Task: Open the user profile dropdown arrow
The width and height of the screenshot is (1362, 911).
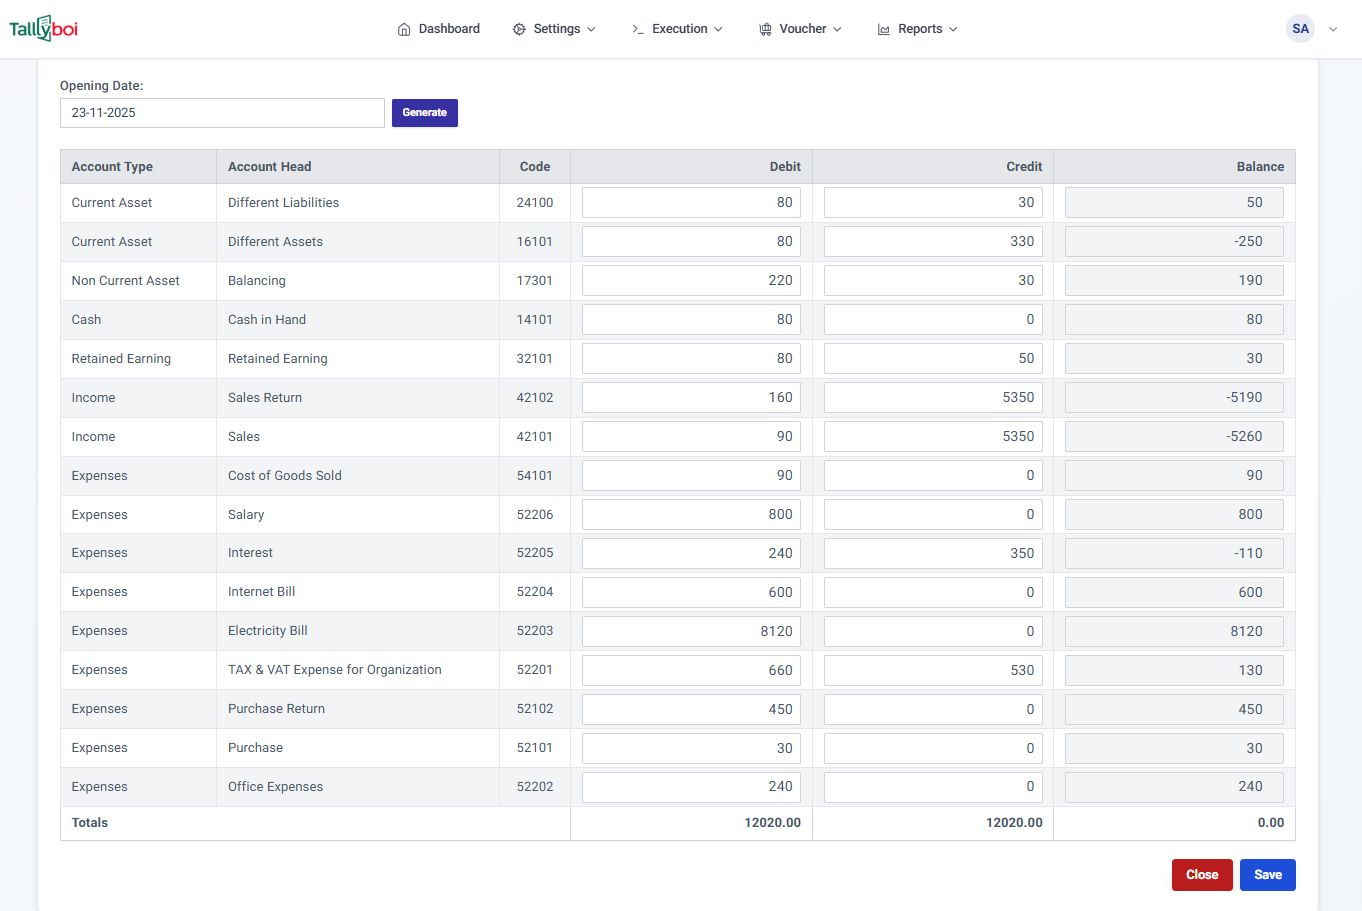Action: [x=1333, y=29]
